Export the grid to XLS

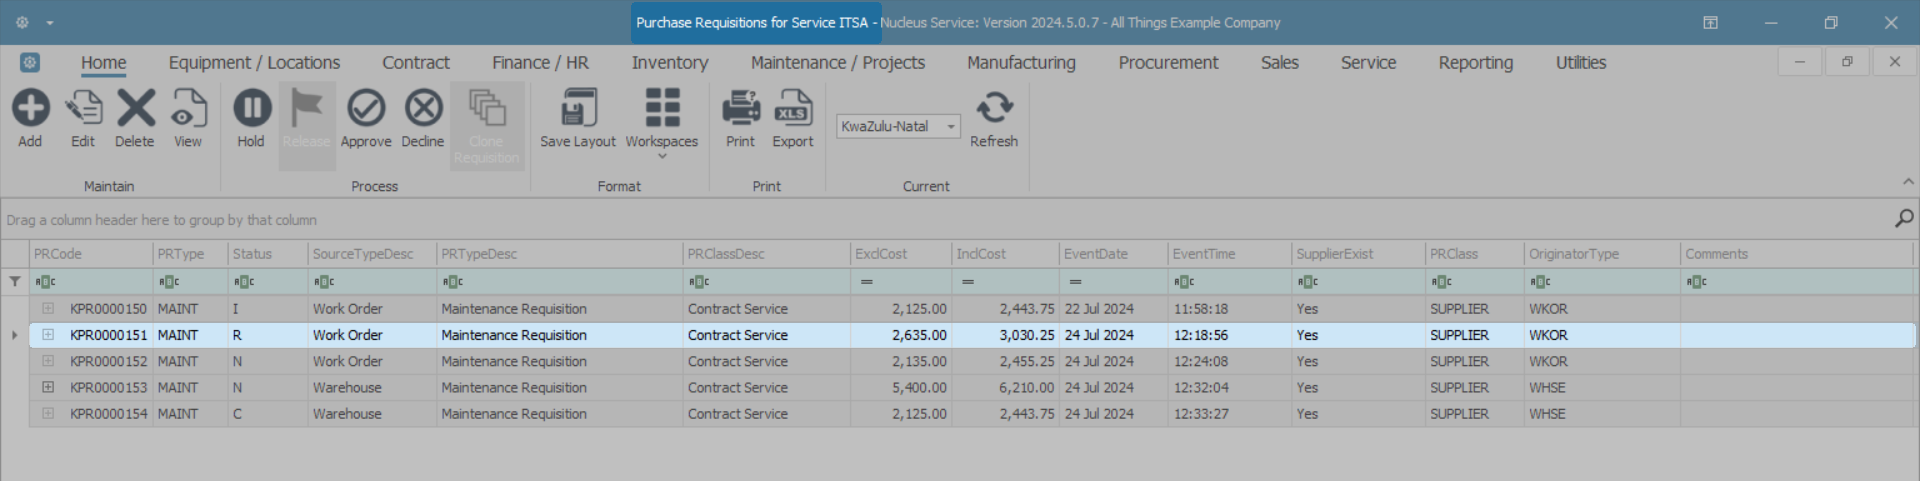793,108
